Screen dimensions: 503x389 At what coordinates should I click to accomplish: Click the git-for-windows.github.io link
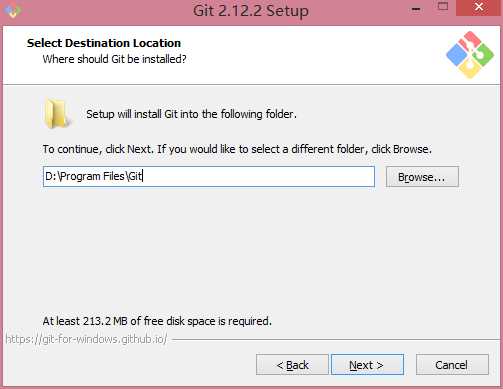[x=86, y=339]
